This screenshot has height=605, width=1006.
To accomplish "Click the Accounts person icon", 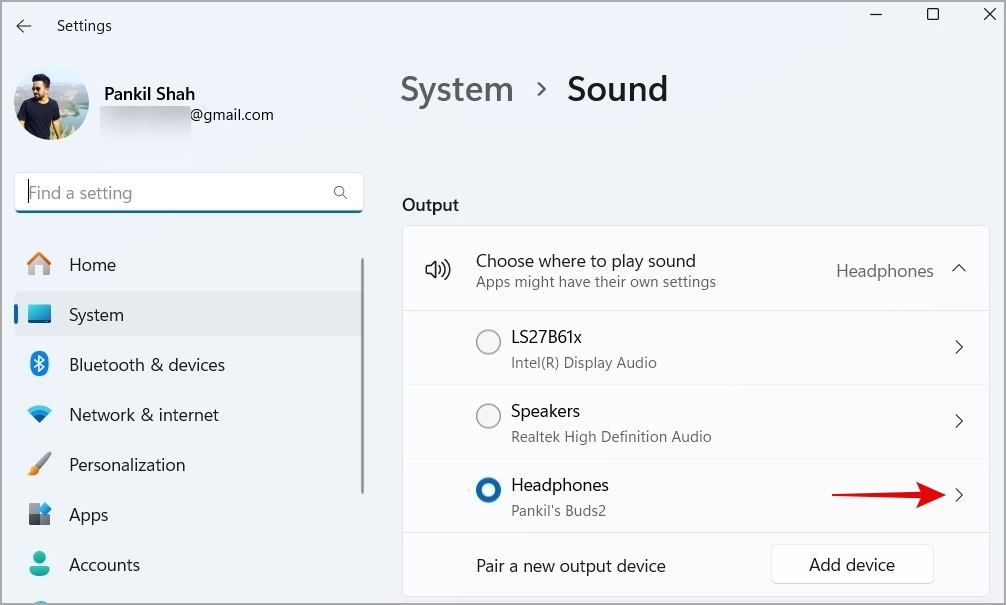I will coord(39,565).
